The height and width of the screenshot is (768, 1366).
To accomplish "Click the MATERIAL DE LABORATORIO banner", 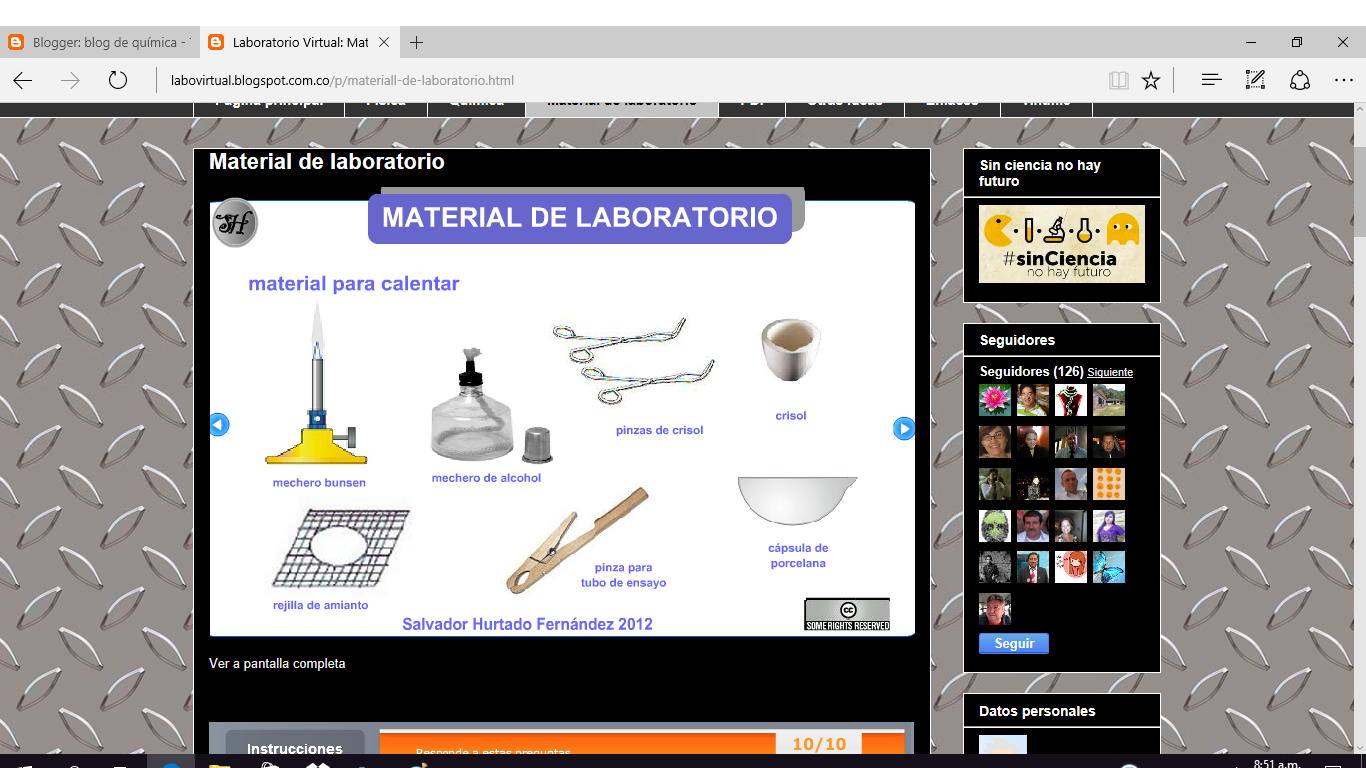I will pos(580,218).
